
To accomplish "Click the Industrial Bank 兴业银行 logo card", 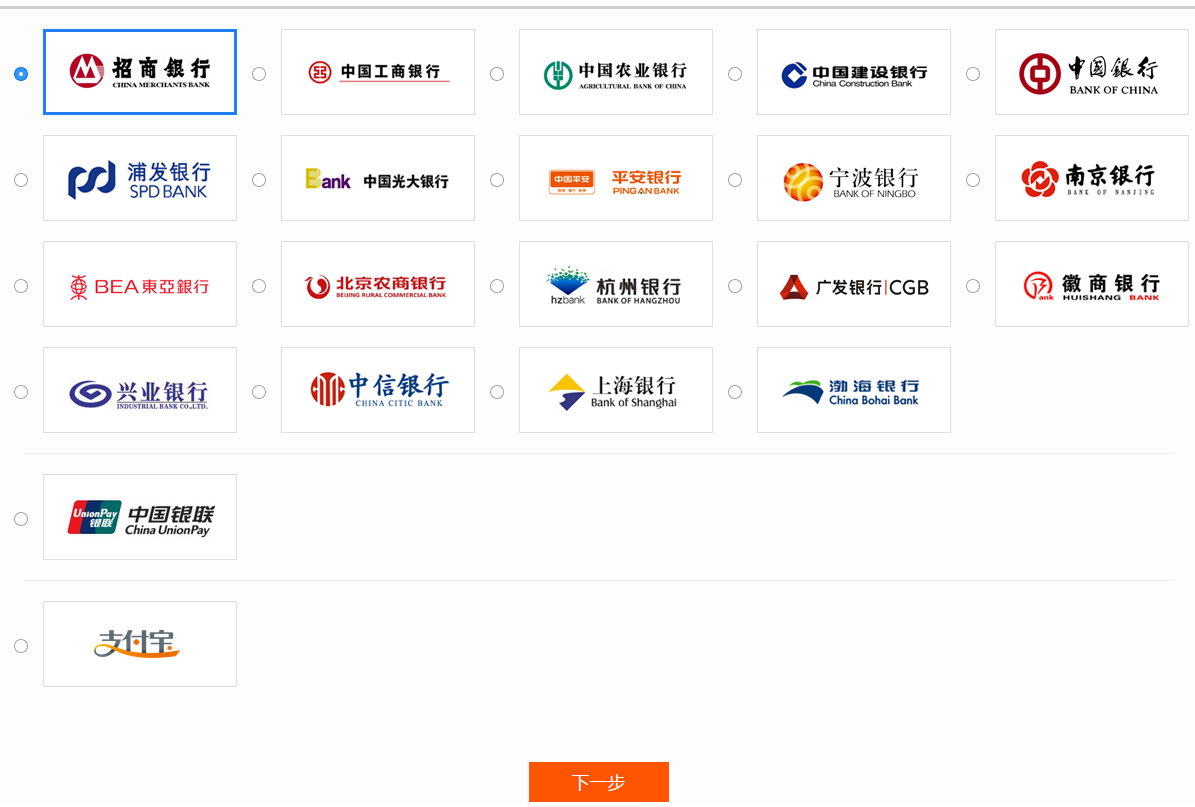I will (140, 390).
